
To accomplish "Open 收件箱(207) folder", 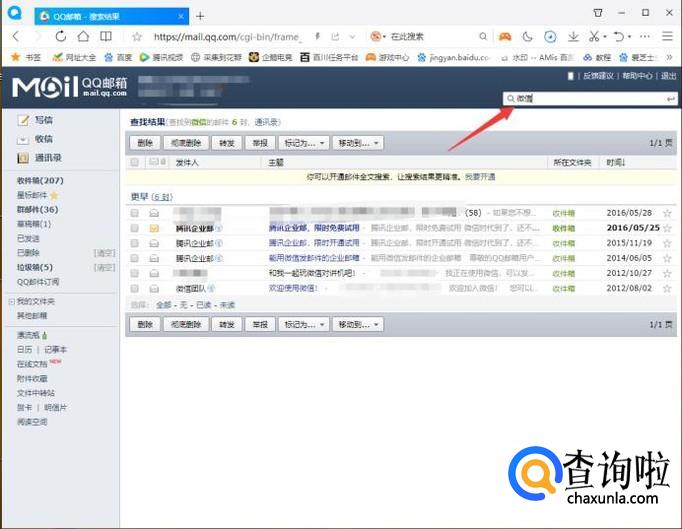I will click(40, 181).
